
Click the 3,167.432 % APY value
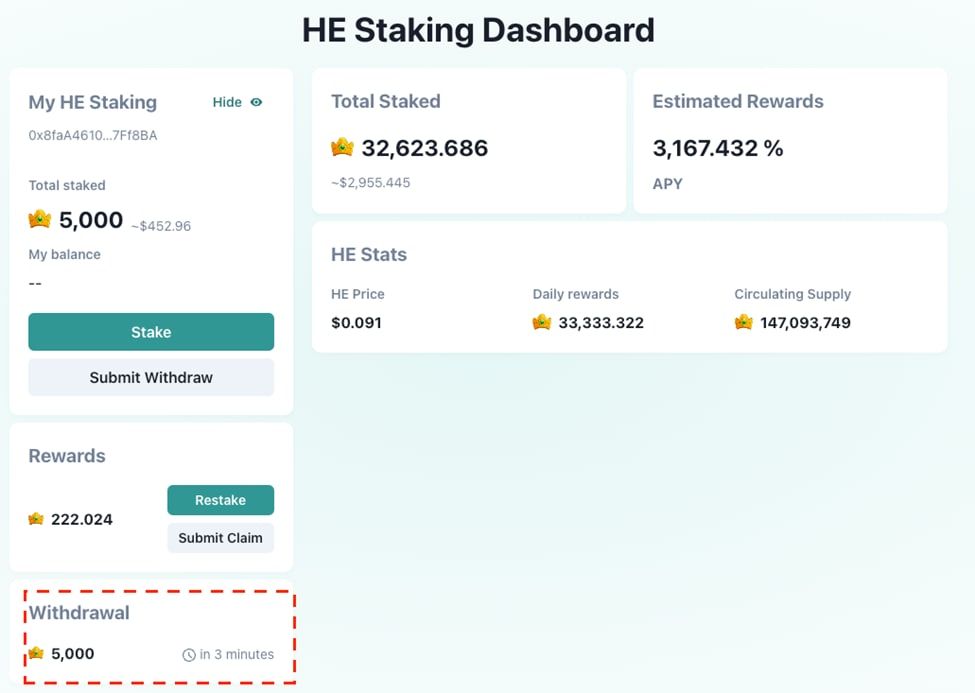click(x=717, y=148)
